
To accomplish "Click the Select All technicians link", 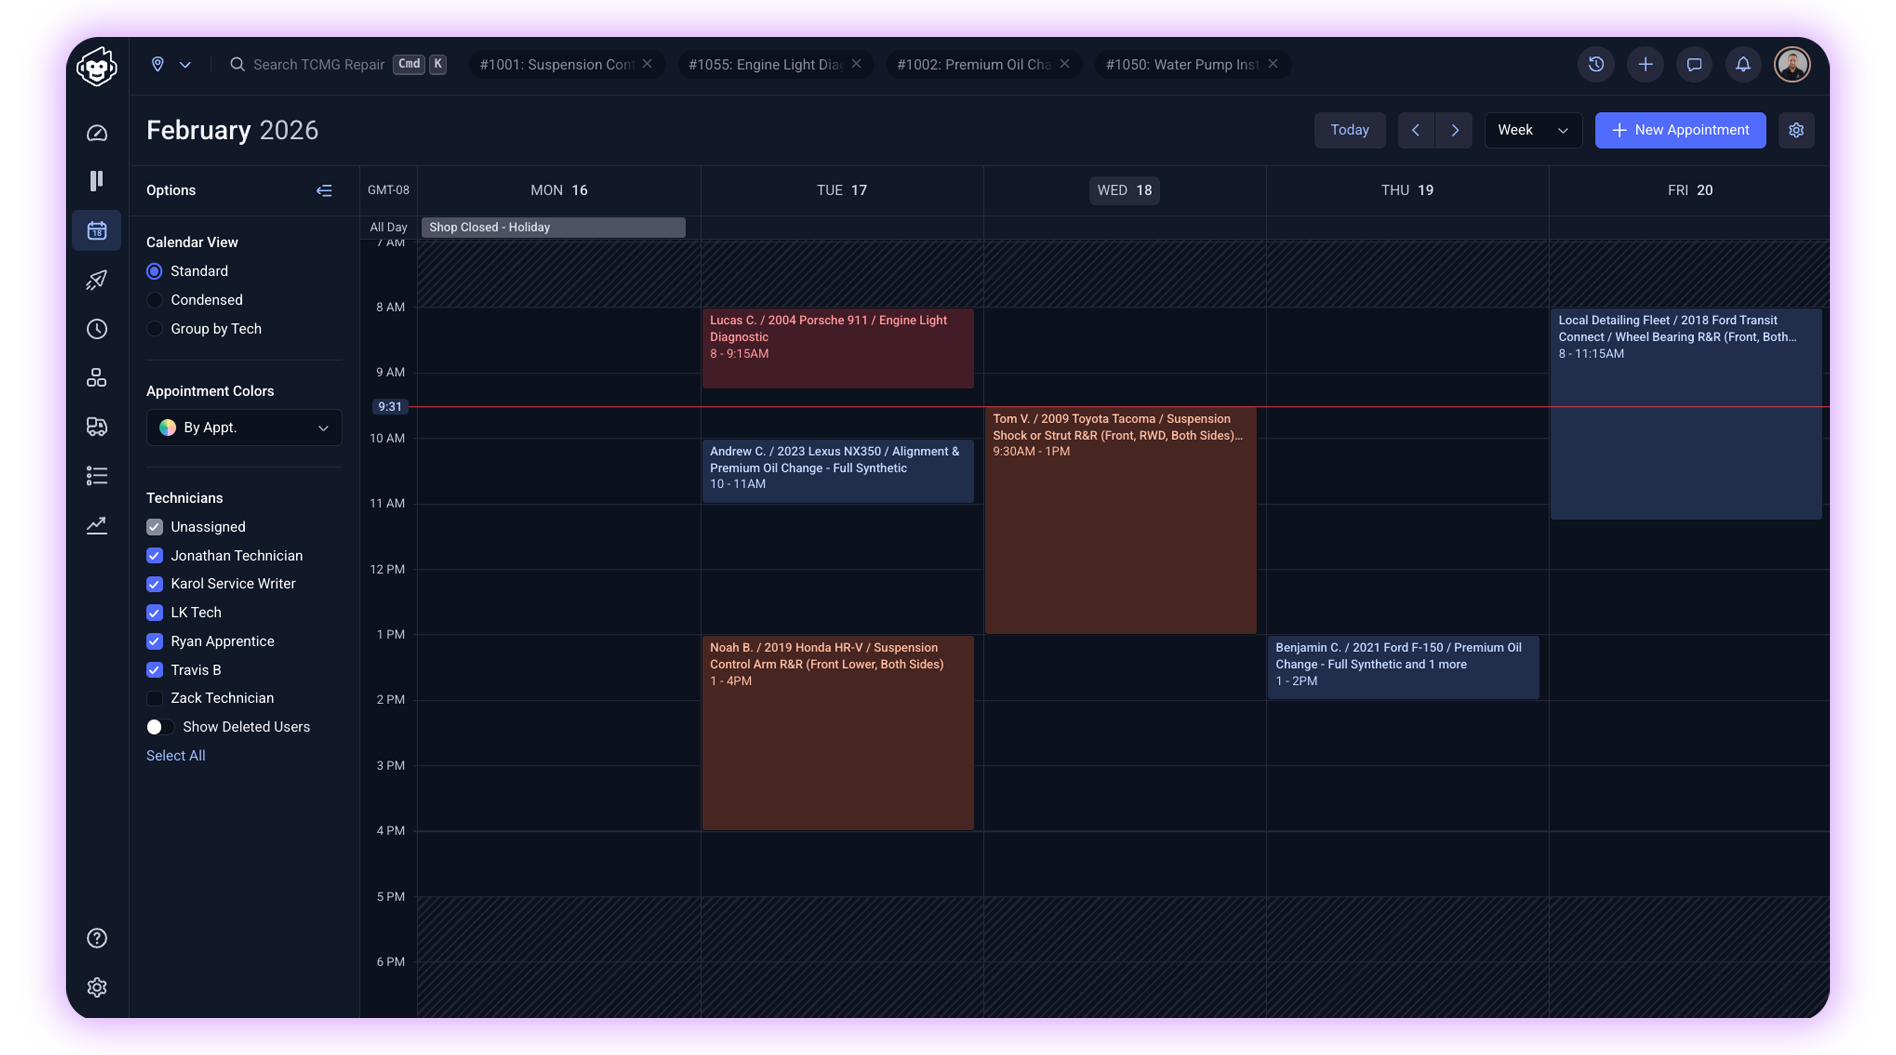I will (176, 756).
